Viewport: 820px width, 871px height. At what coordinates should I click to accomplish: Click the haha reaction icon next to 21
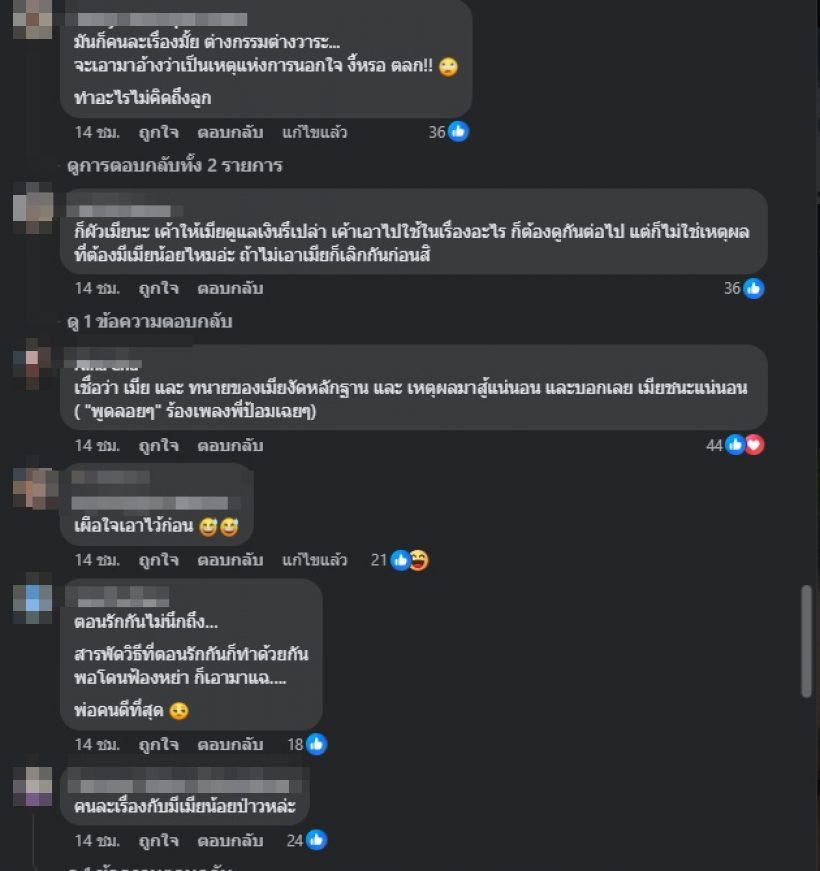coord(418,560)
